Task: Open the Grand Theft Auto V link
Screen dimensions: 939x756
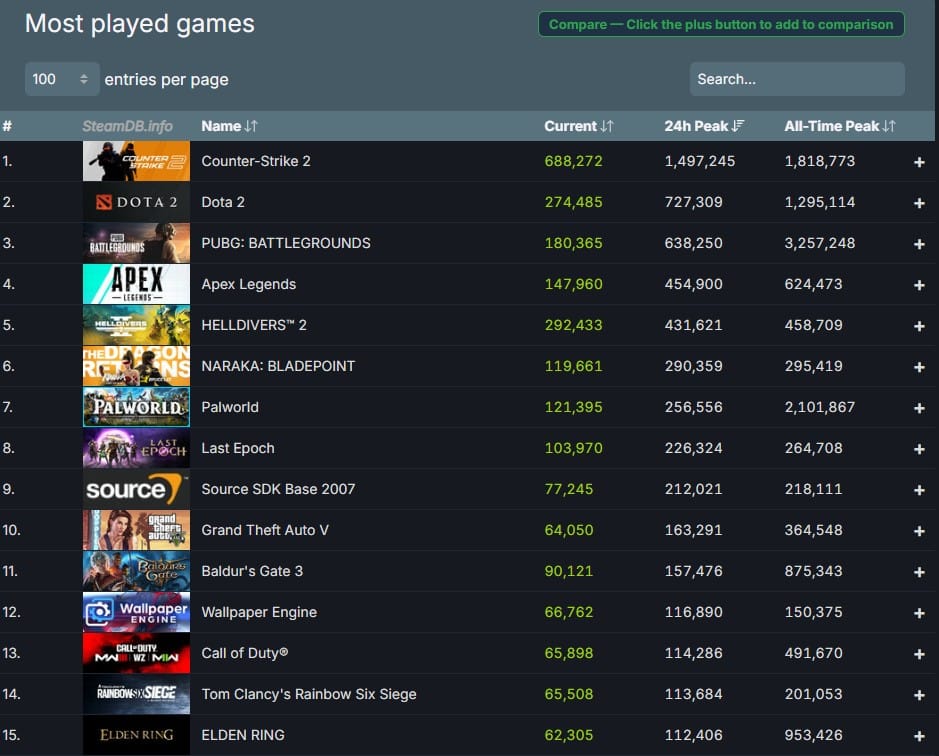Action: pyautogui.click(x=265, y=530)
